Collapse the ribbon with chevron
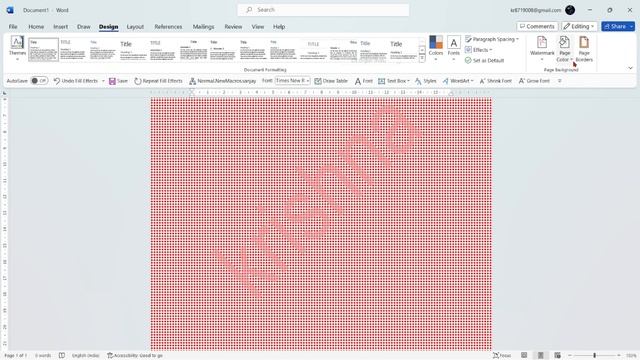This screenshot has width=640, height=360. [x=630, y=68]
